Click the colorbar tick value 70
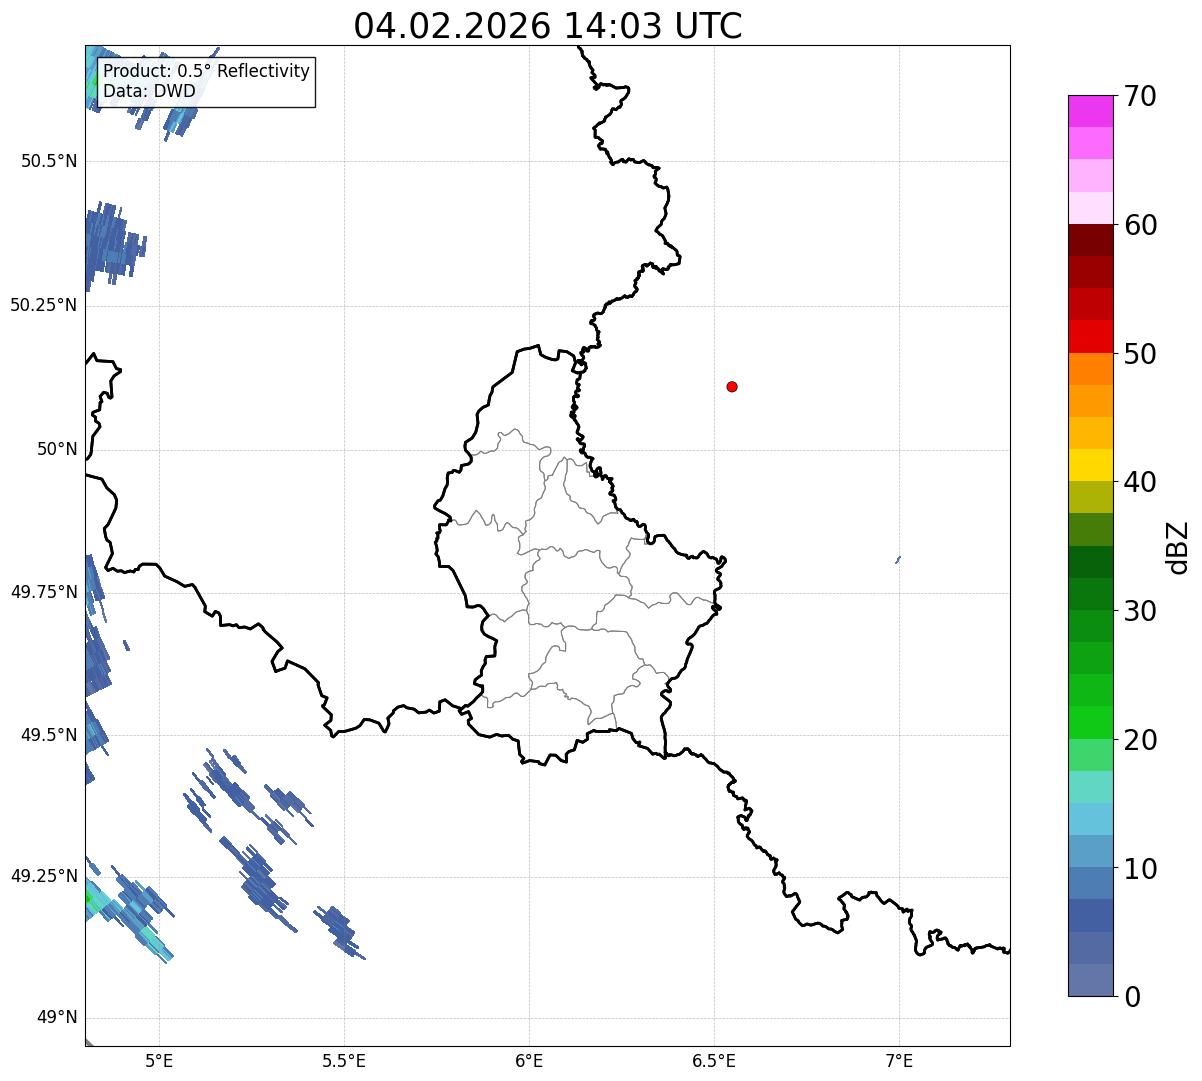1202x1081 pixels. click(x=1140, y=96)
